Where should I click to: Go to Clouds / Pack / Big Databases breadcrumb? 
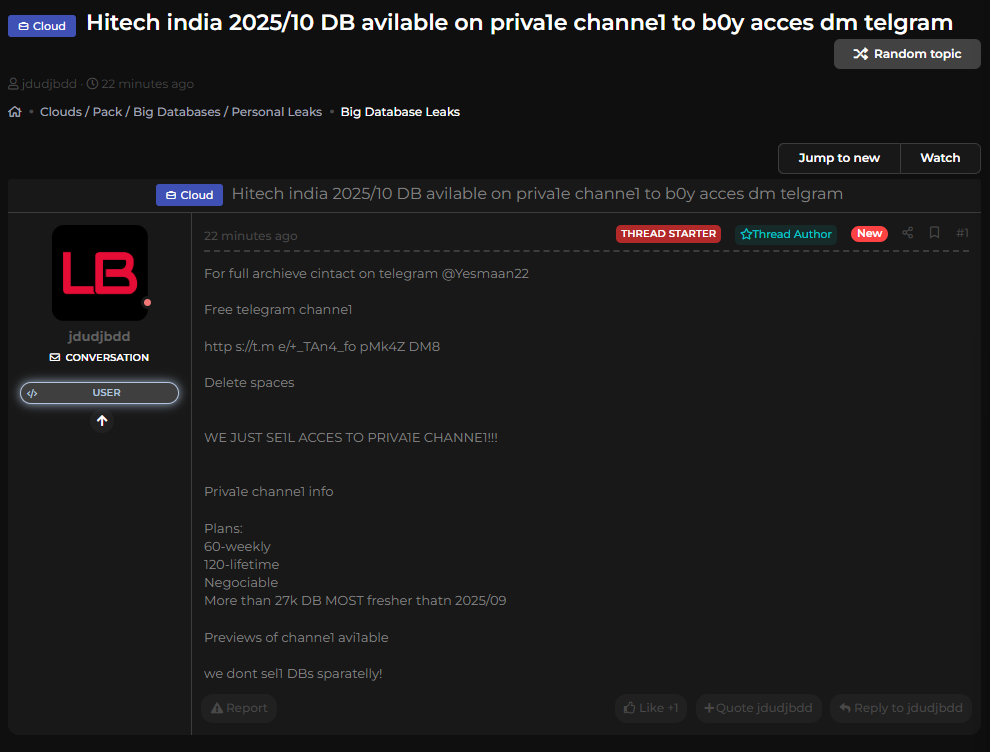pyautogui.click(x=181, y=112)
